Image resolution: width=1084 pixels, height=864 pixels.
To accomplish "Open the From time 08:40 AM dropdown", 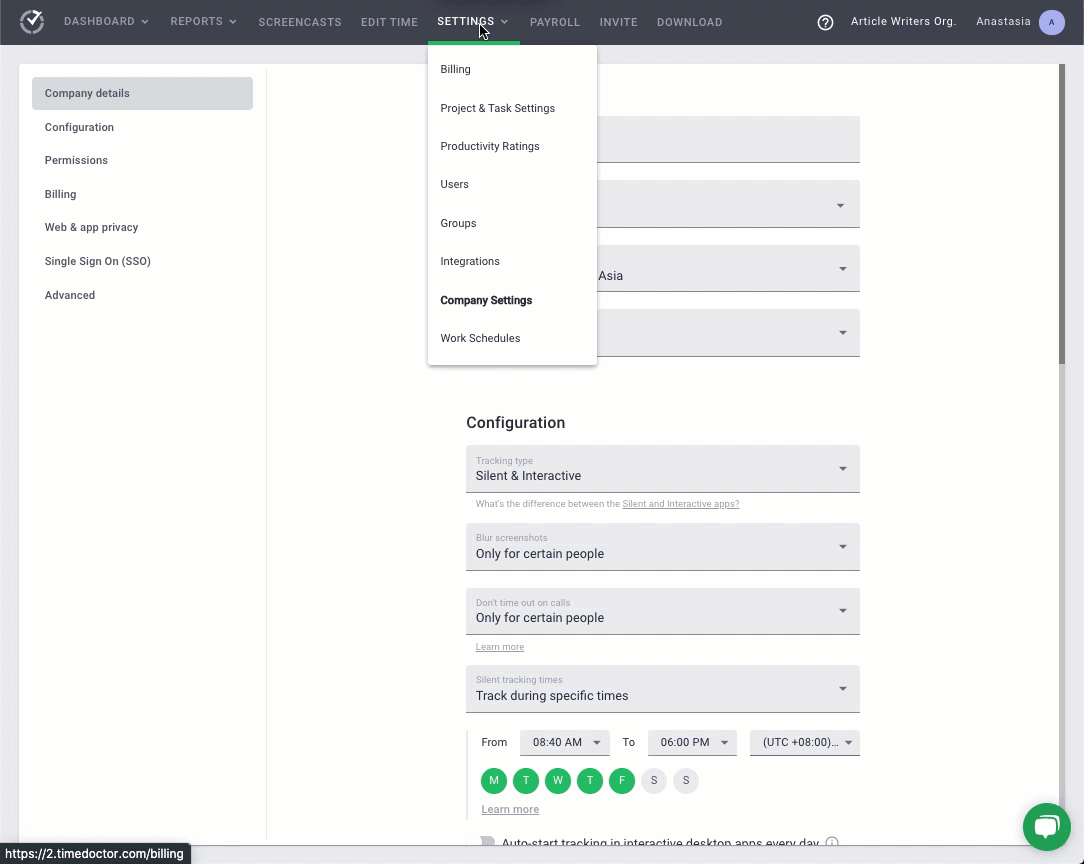I will 565,742.
